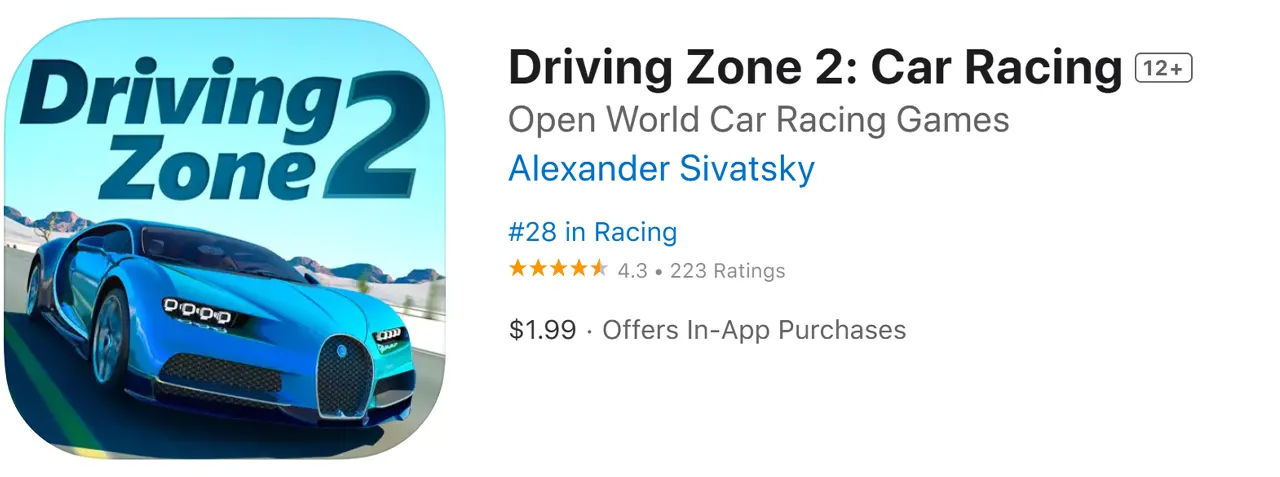Click the first orange rating star
The height and width of the screenshot is (477, 1280).
517,269
